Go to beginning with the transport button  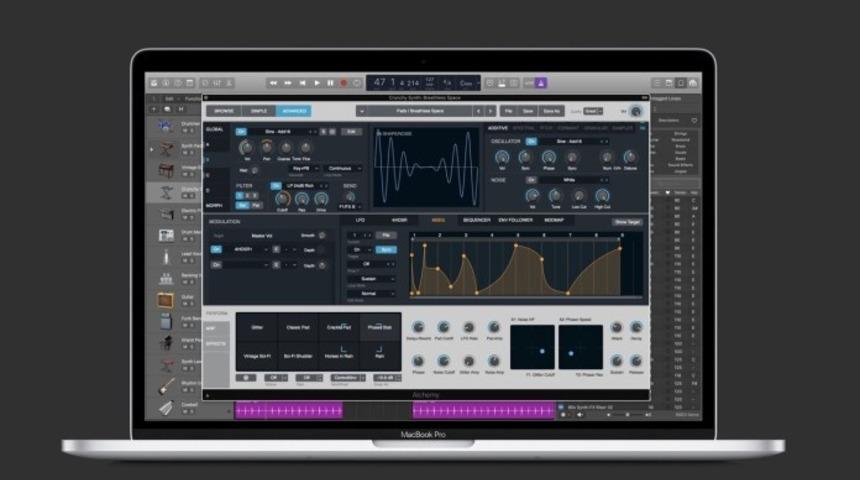(x=302, y=83)
